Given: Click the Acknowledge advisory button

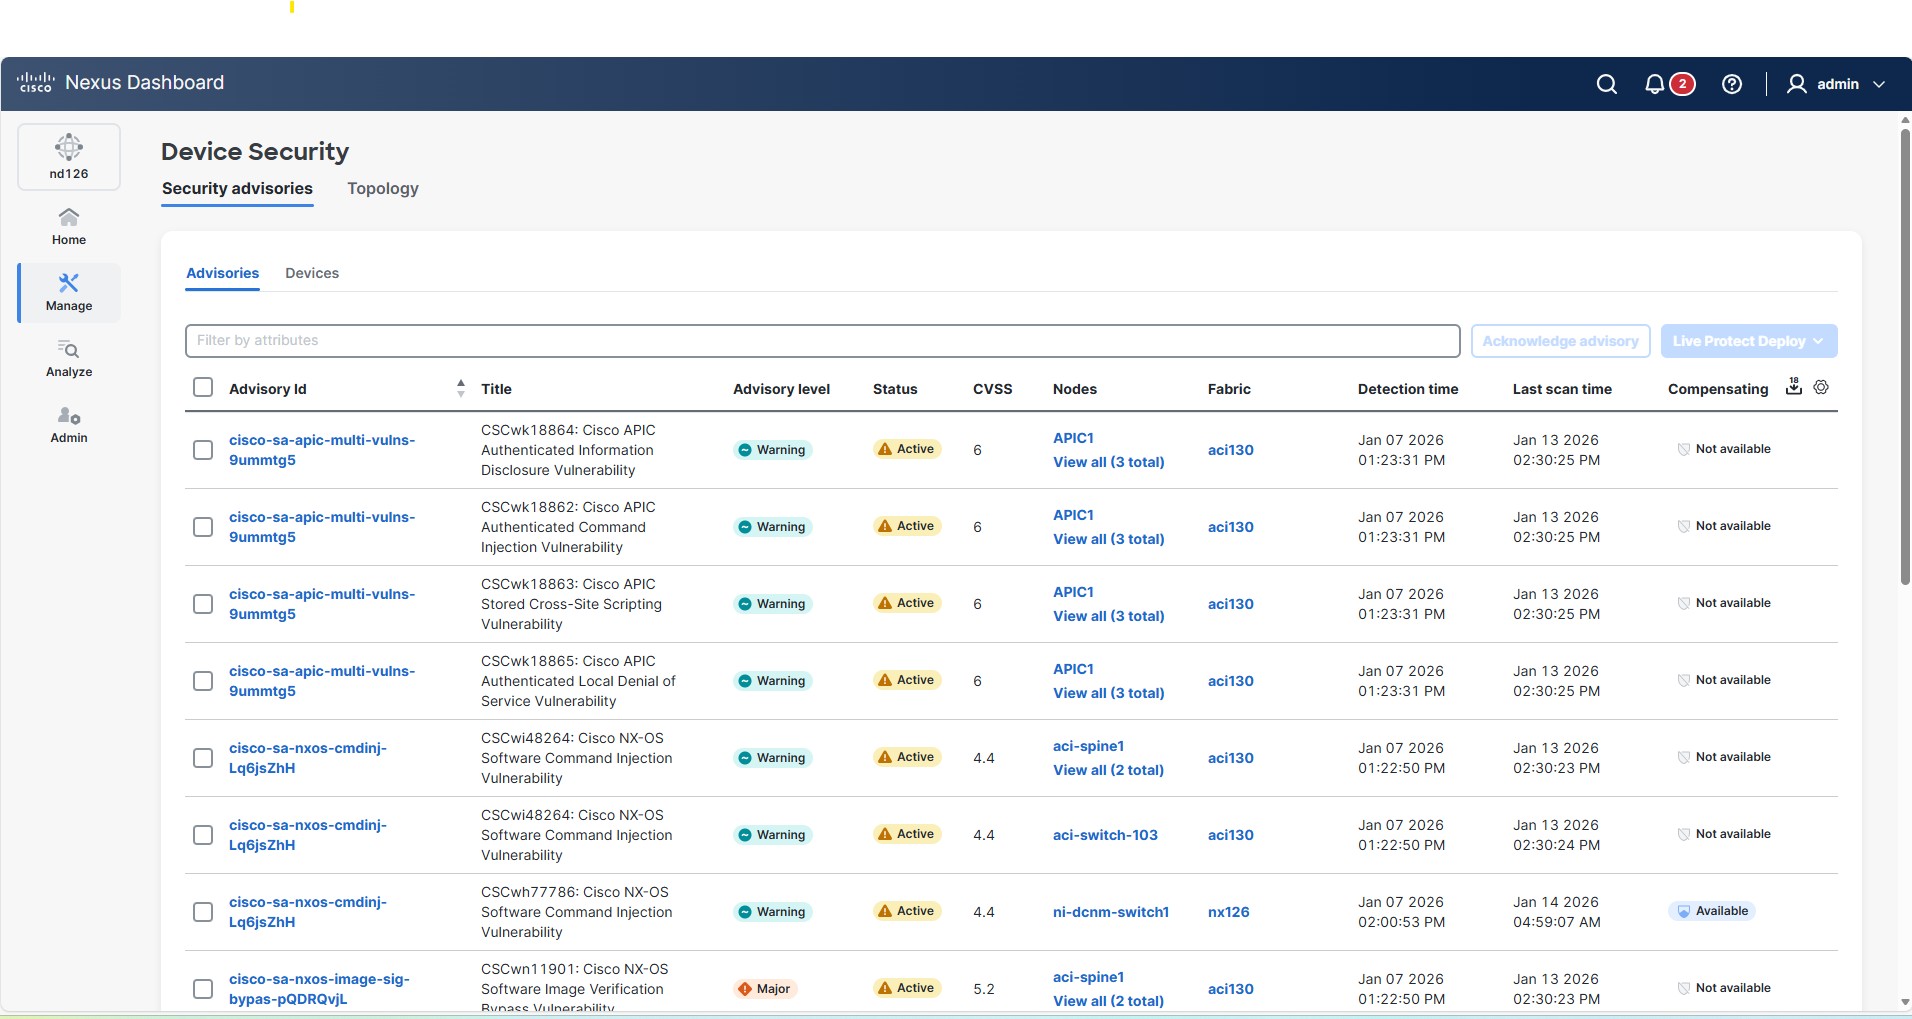Looking at the screenshot, I should click(x=1559, y=340).
